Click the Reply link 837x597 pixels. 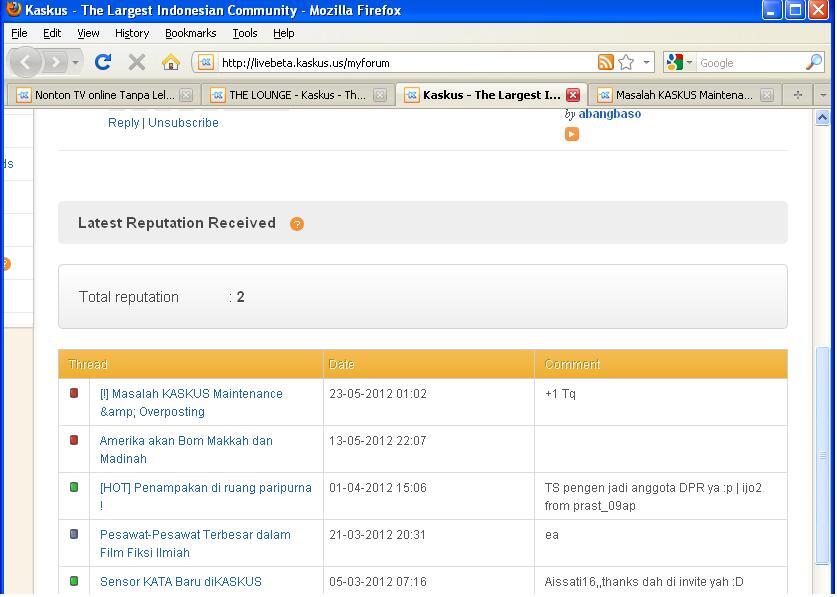[x=123, y=123]
